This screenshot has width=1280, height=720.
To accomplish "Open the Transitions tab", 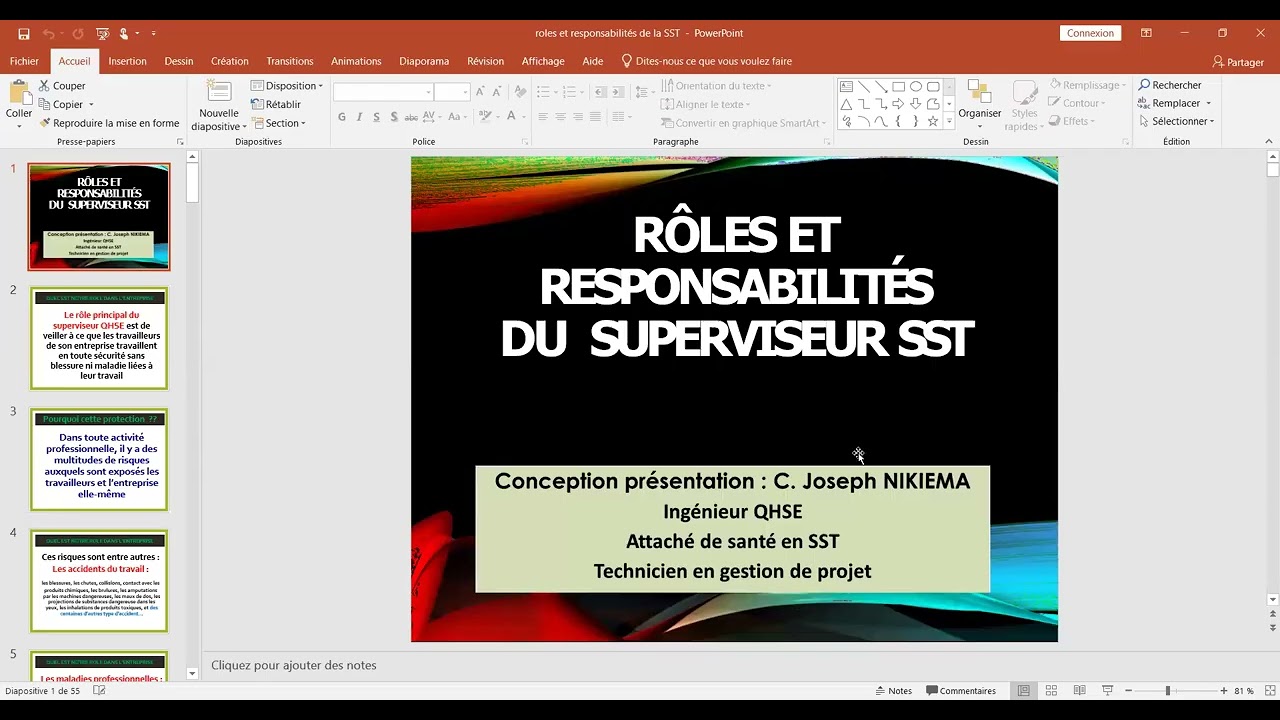I will (x=290, y=61).
